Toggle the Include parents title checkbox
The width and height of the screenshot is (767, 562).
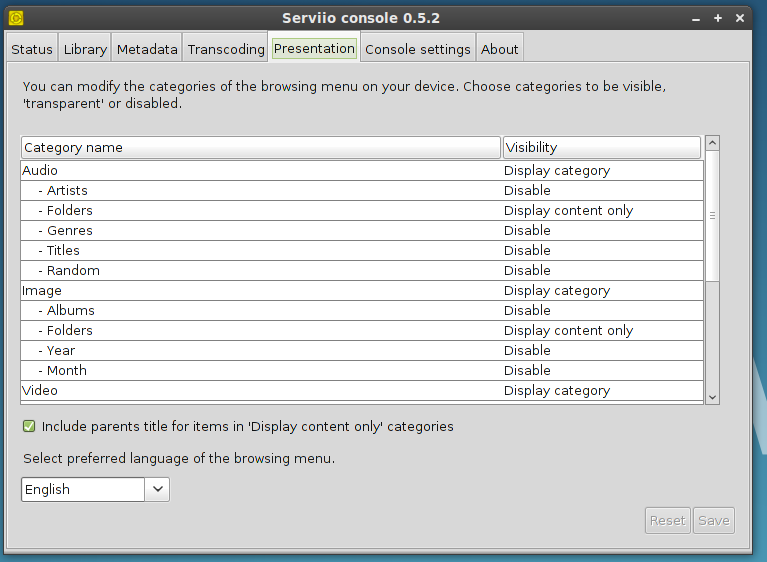click(x=29, y=426)
